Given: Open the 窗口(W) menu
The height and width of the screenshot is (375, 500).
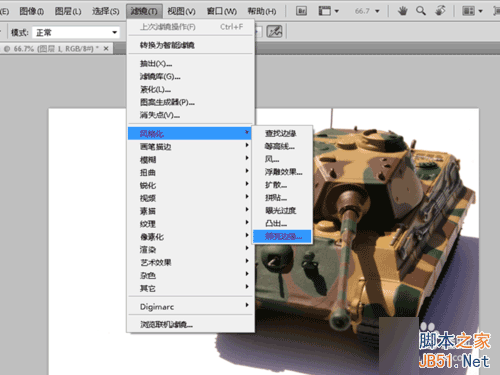Looking at the screenshot, I should [222, 11].
